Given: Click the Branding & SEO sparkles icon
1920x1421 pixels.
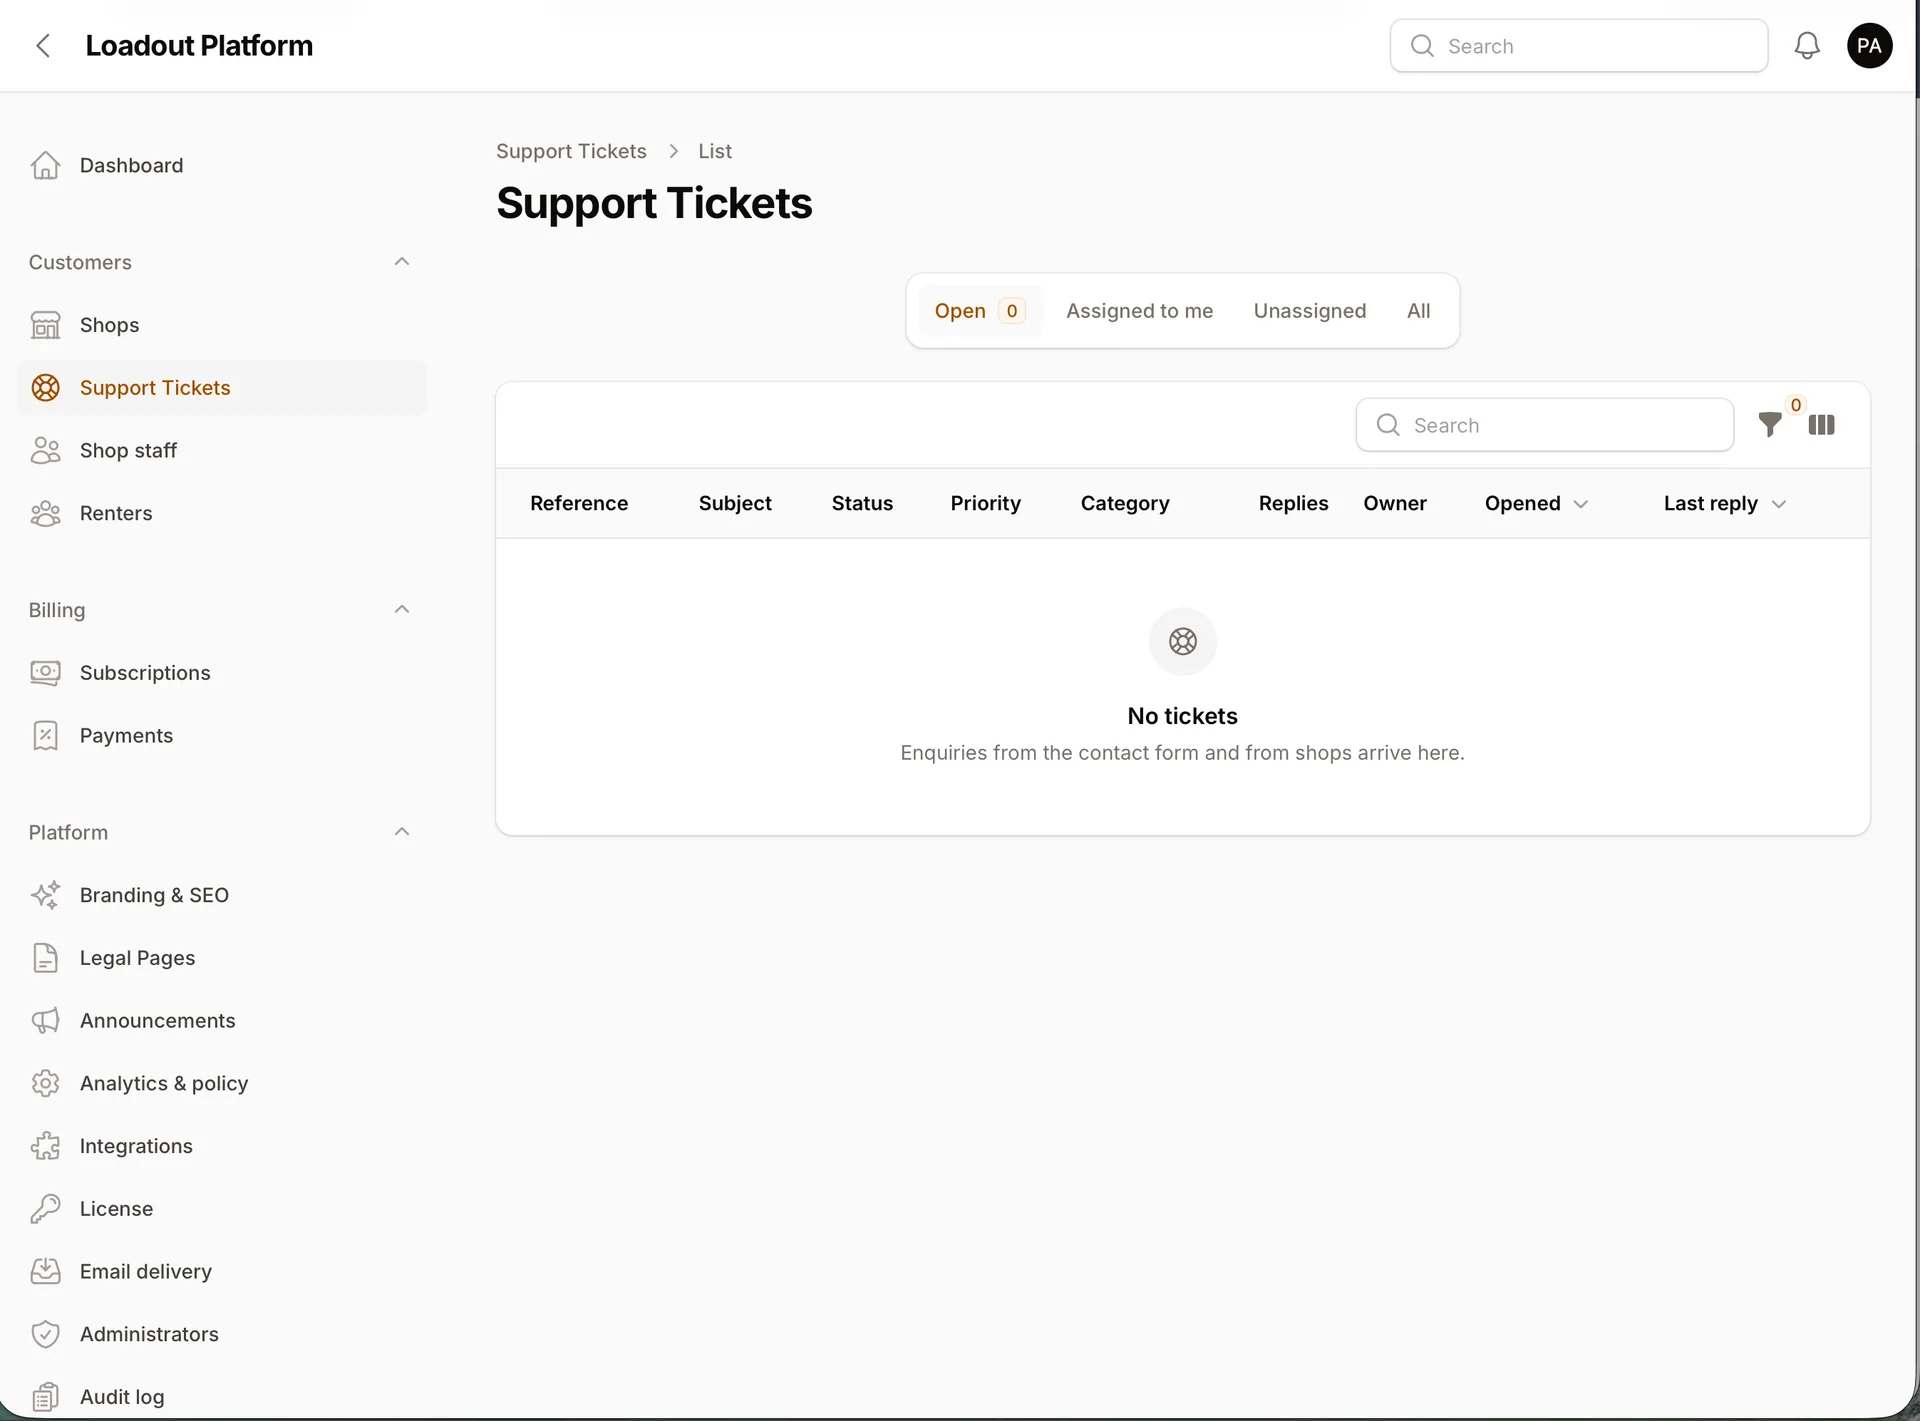Looking at the screenshot, I should coord(45,895).
